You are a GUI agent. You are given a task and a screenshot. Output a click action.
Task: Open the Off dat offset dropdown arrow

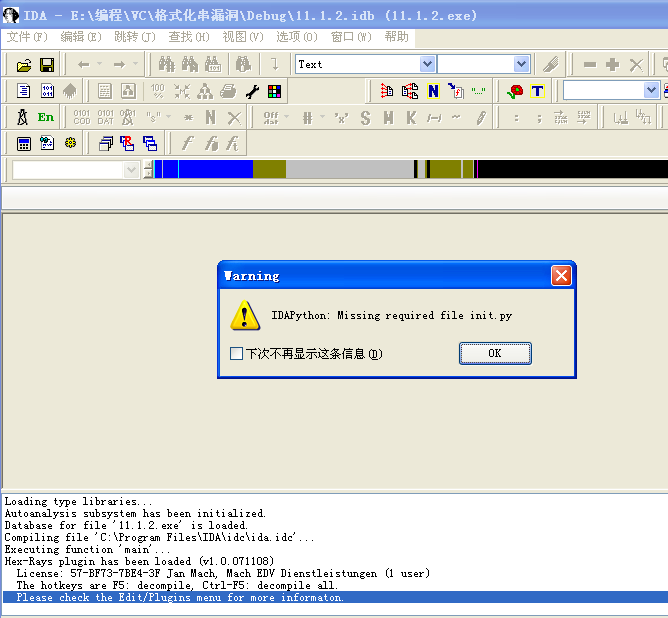tap(286, 117)
